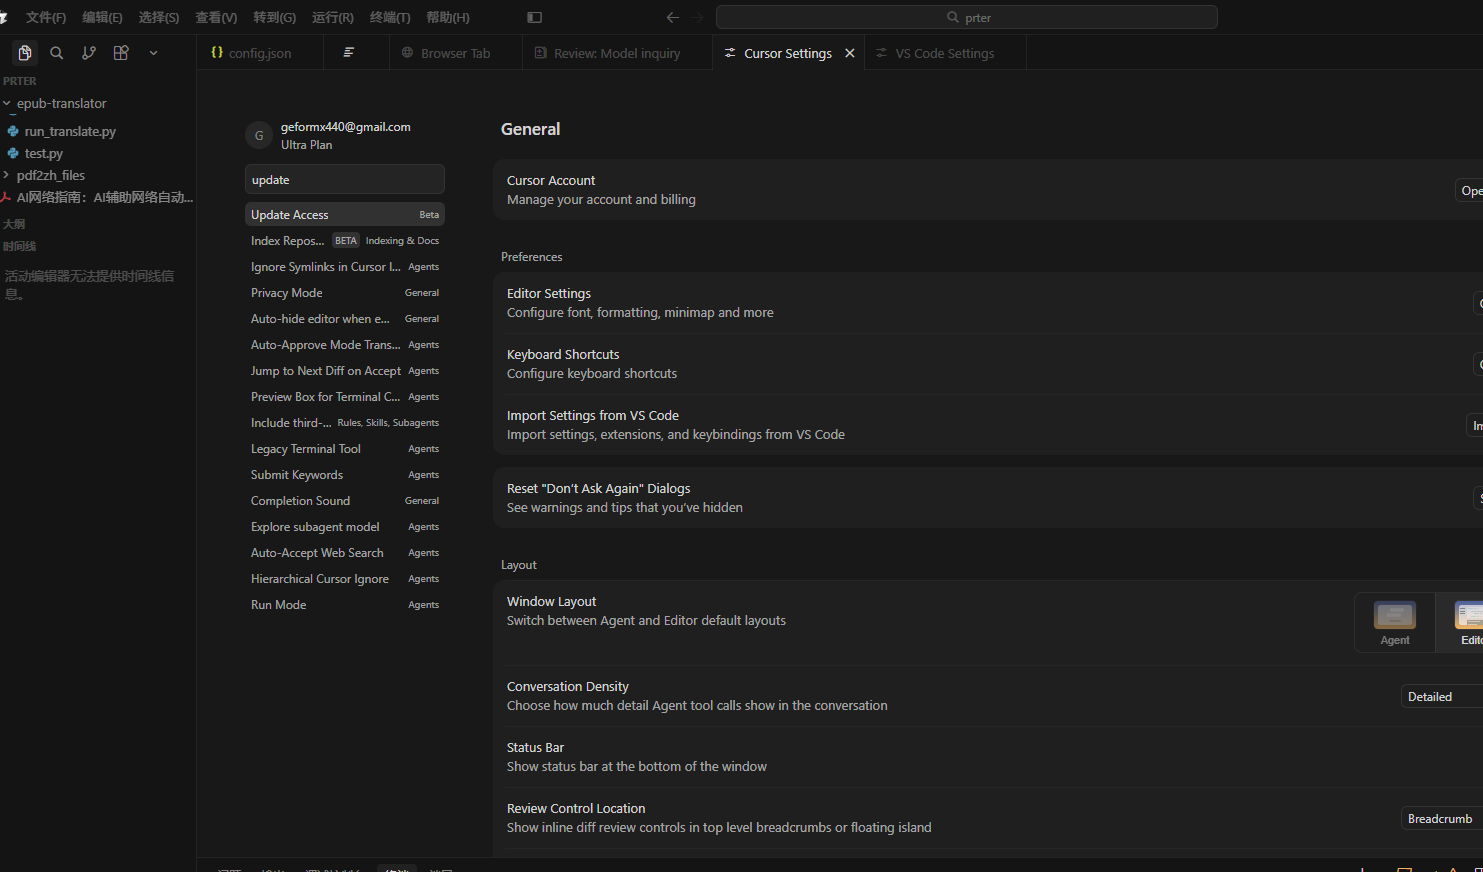
Task: Open the 帮助(H) menu
Action: pos(447,17)
